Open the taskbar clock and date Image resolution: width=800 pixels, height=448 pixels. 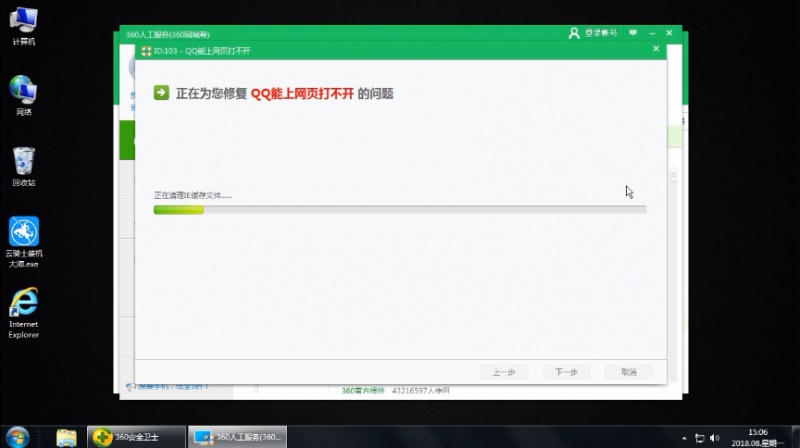coord(757,438)
